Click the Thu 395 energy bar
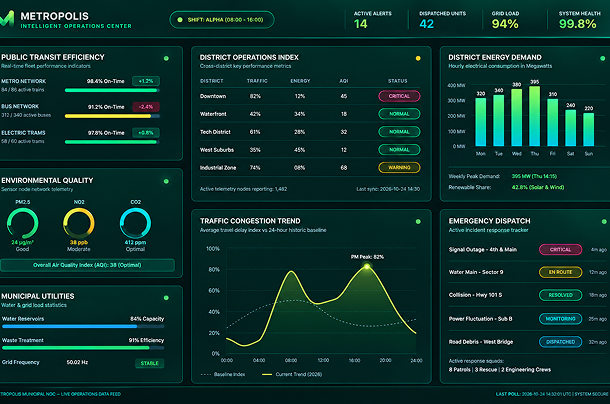Viewport: 610px width, 404px height. click(x=535, y=116)
